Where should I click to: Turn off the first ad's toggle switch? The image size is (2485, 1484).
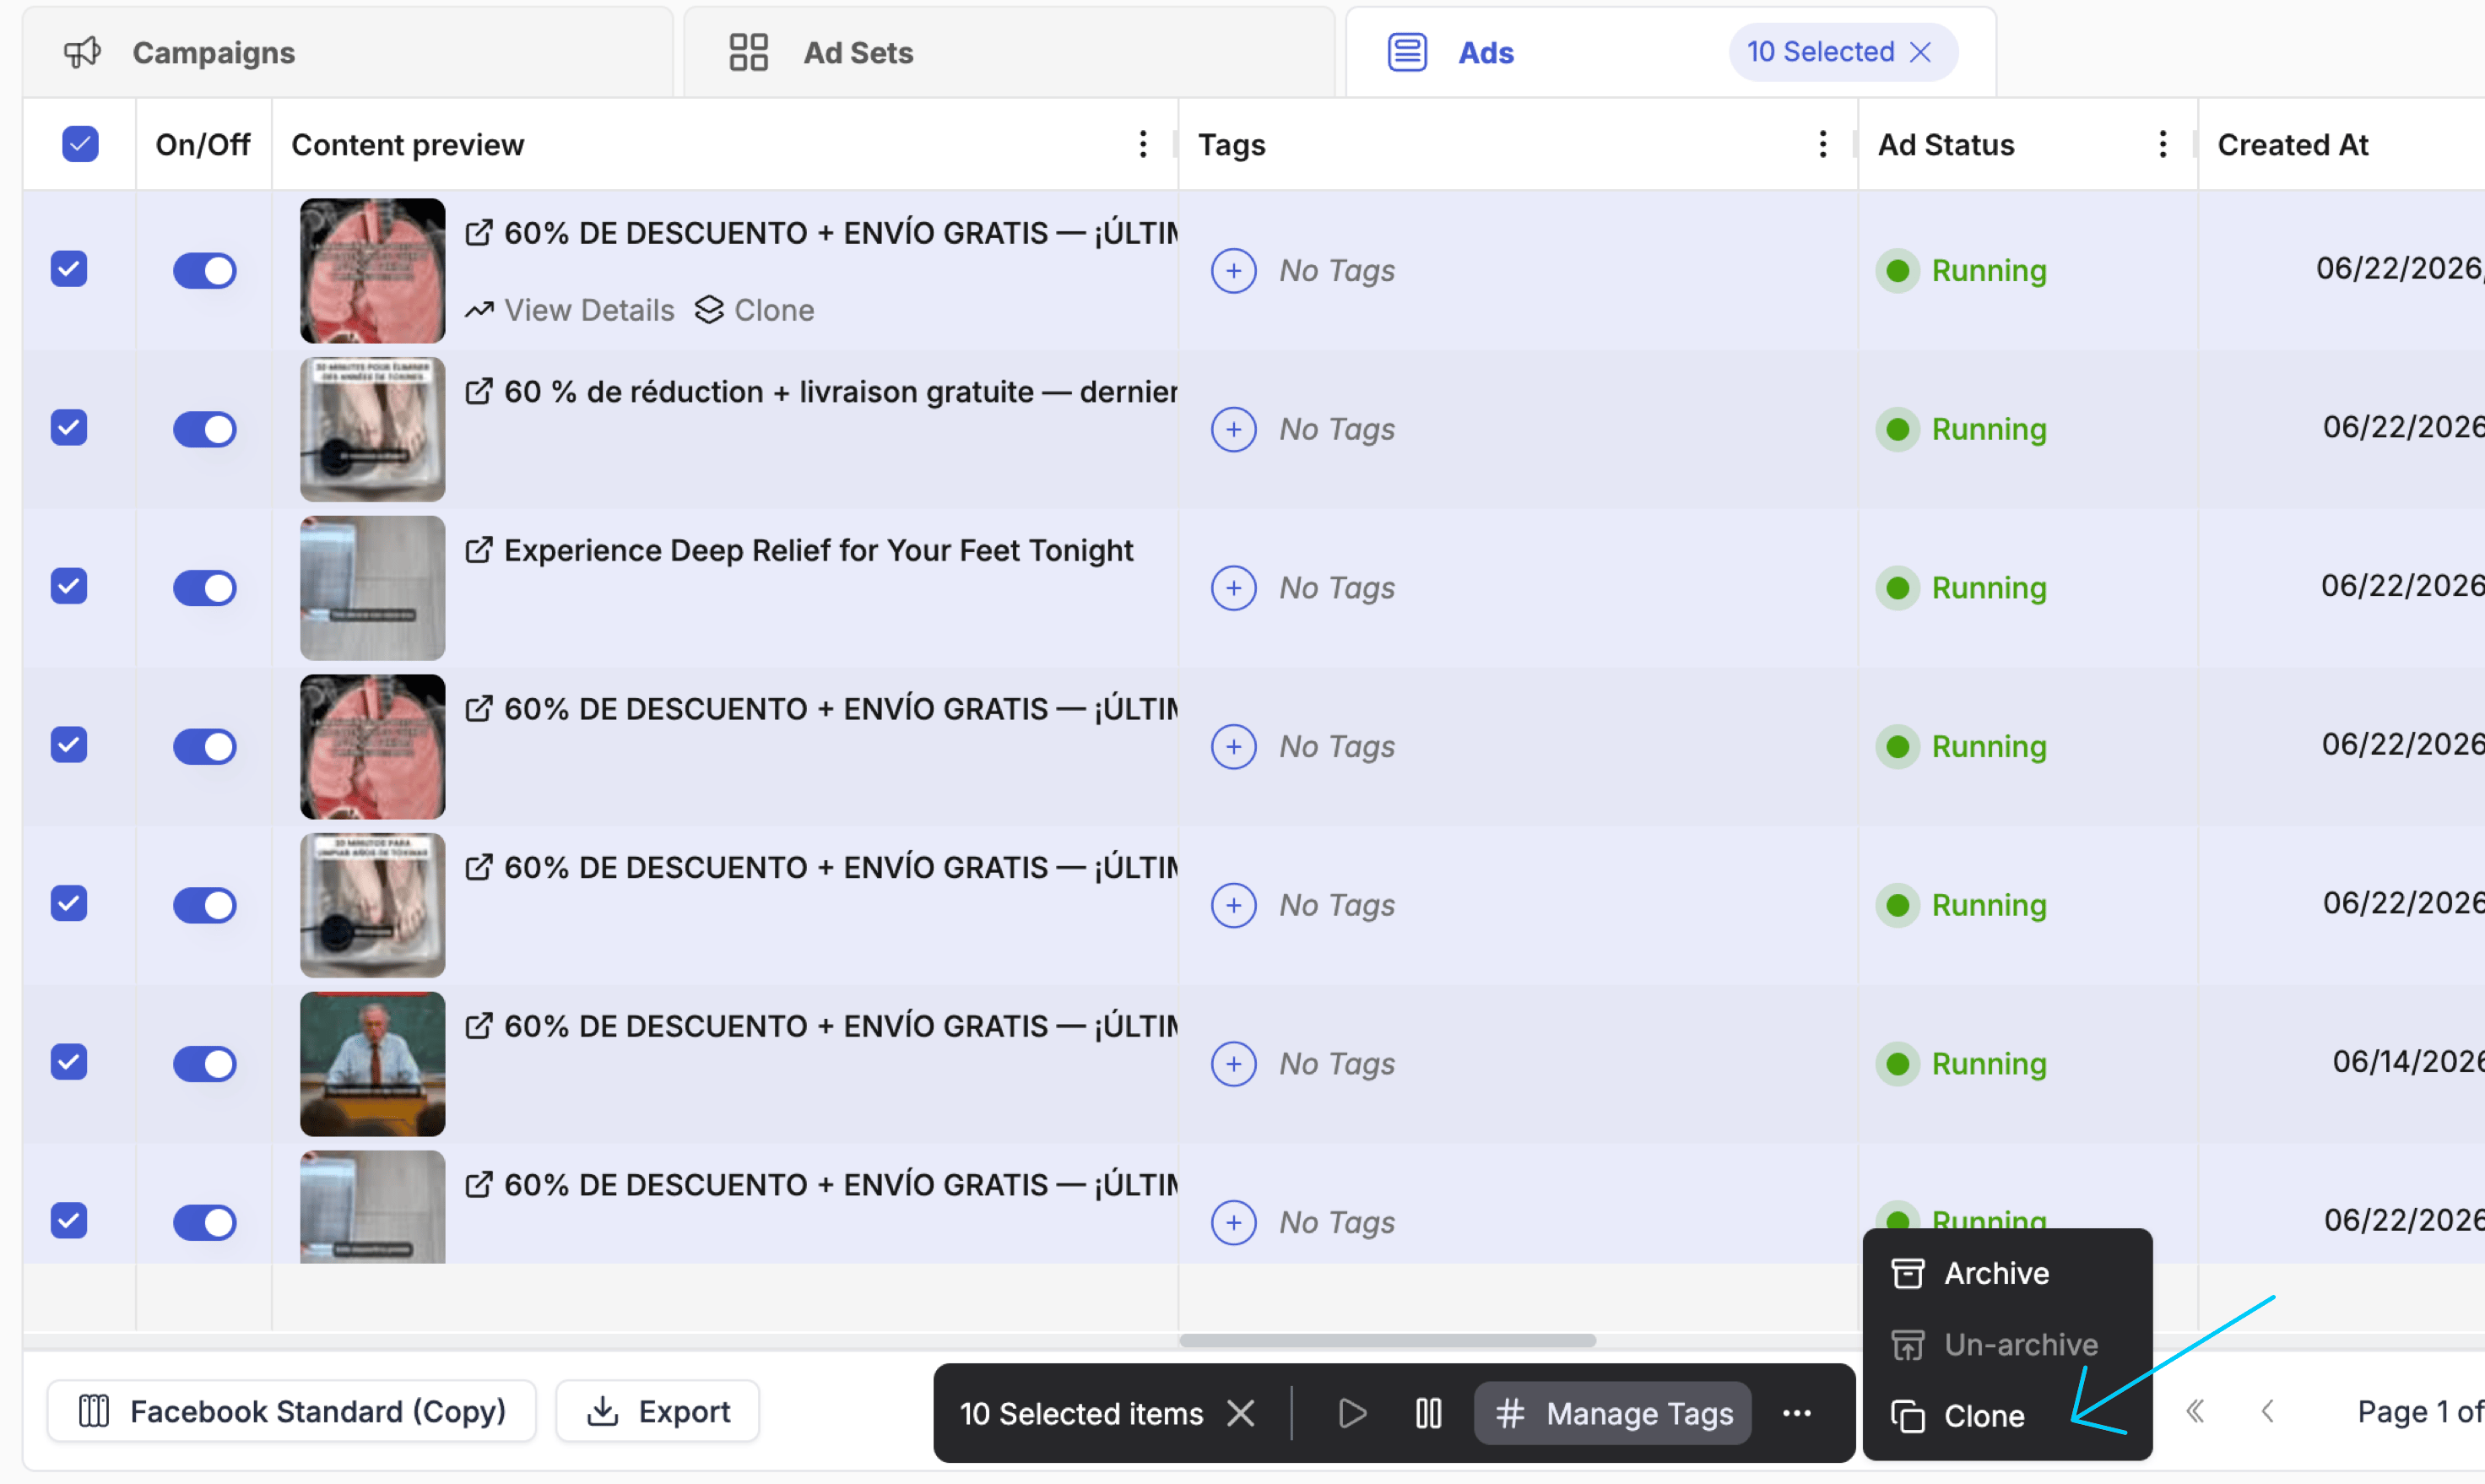coord(204,270)
